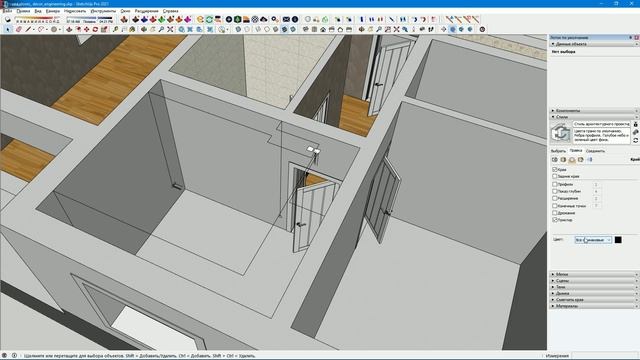640x360 pixels.
Task: Click the current style thumbnail
Action: click(560, 133)
